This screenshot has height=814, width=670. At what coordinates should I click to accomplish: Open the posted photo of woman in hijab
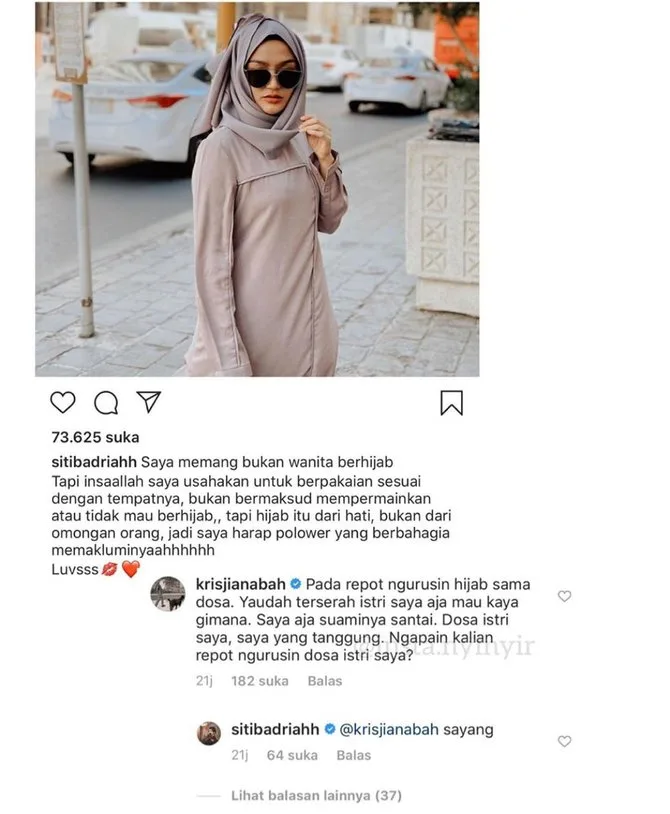[x=257, y=189]
